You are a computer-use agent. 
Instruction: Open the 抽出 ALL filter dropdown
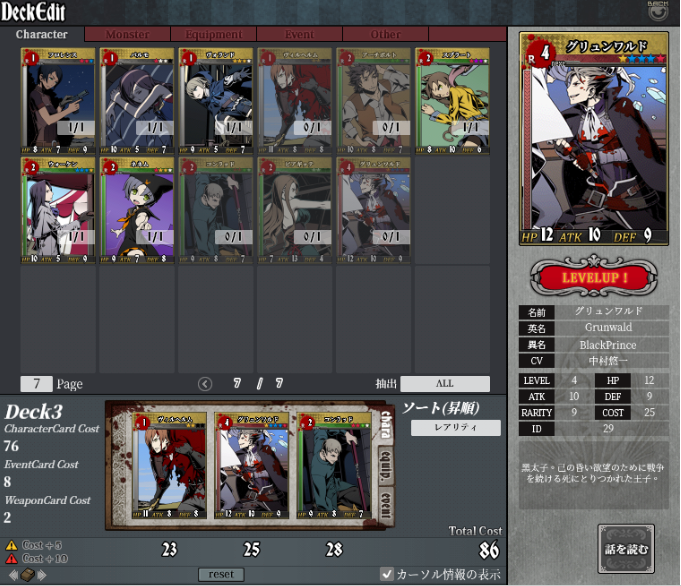click(445, 384)
